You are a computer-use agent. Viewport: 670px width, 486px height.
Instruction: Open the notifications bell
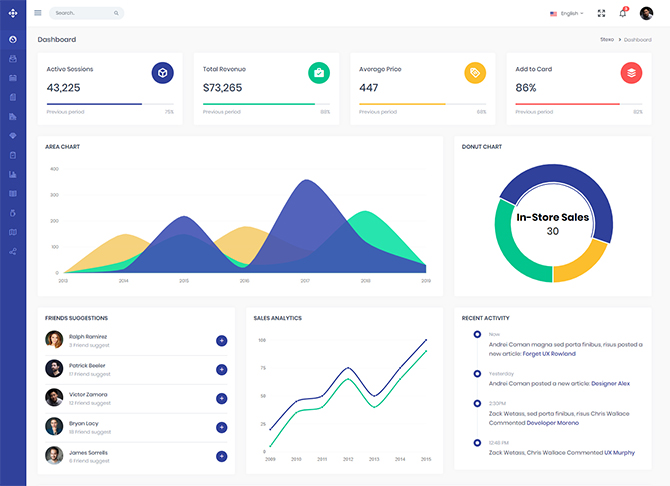622,13
